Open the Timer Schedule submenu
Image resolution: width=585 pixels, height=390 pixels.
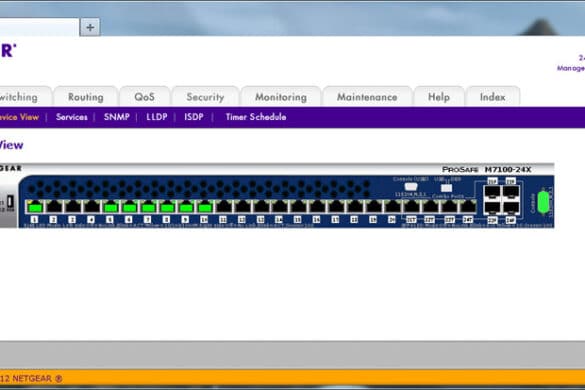(256, 117)
